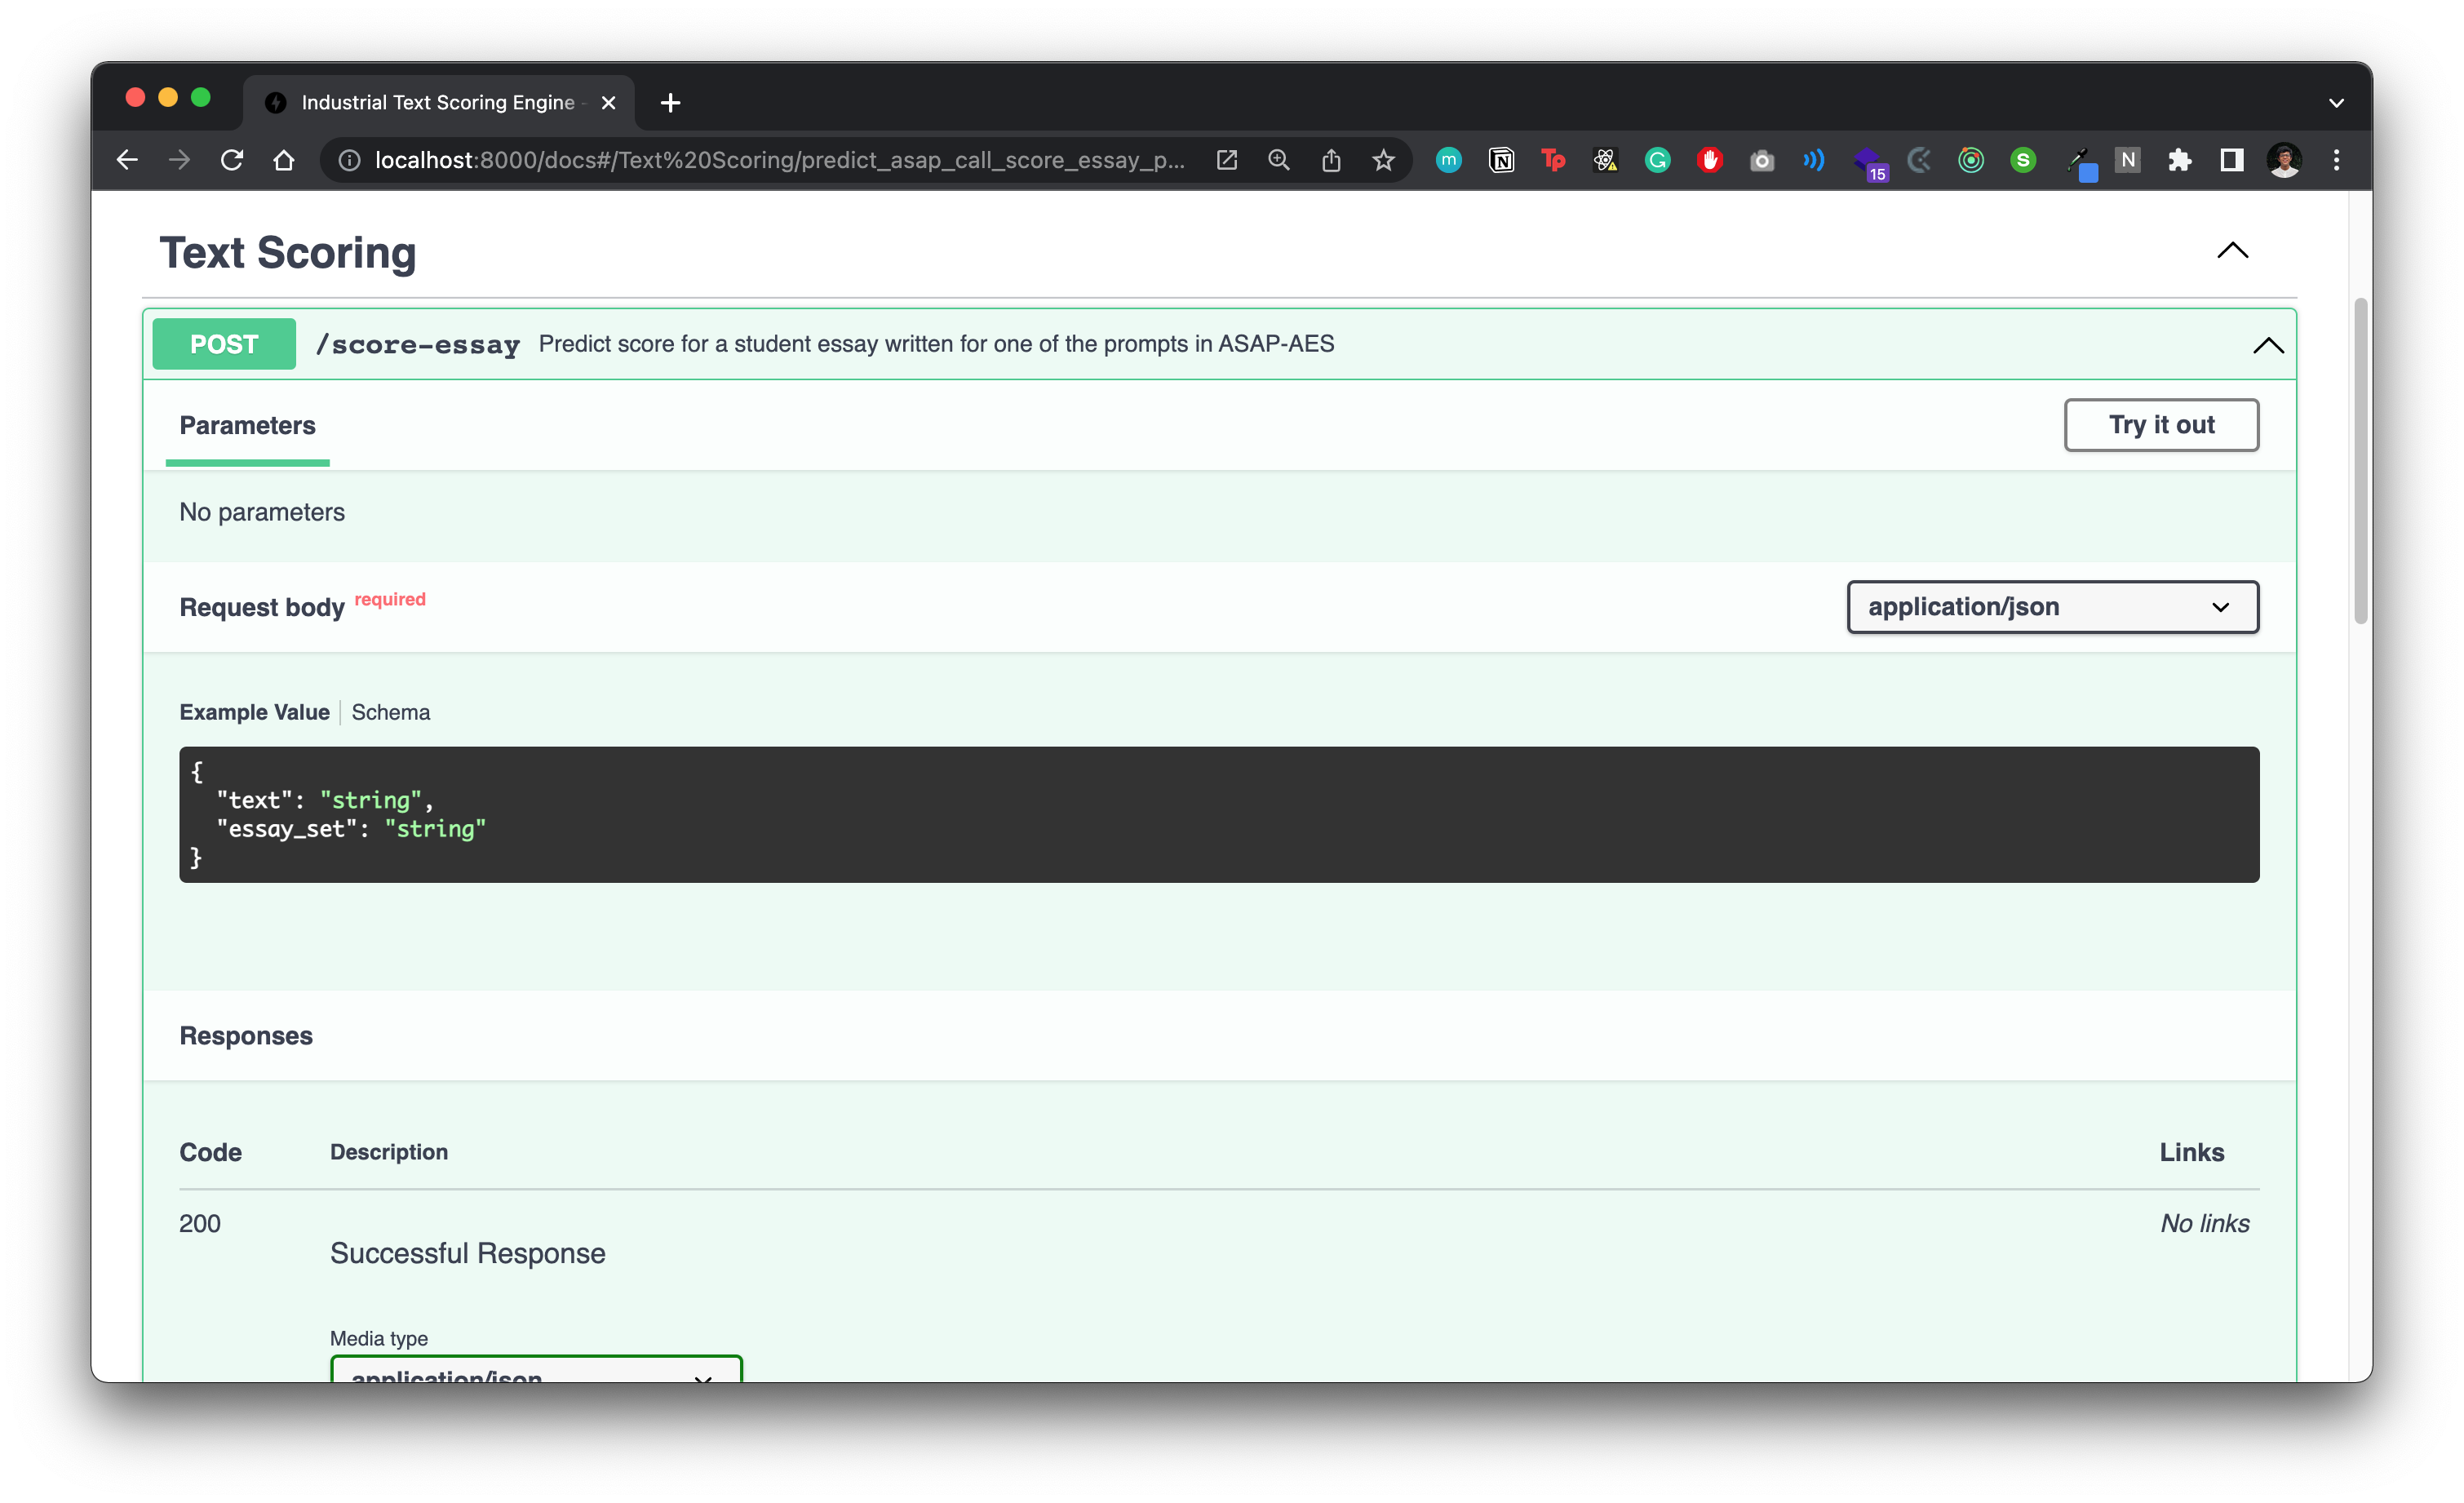Image resolution: width=2464 pixels, height=1503 pixels.
Task: Share the page via the share icon
Action: pyautogui.click(x=1331, y=160)
